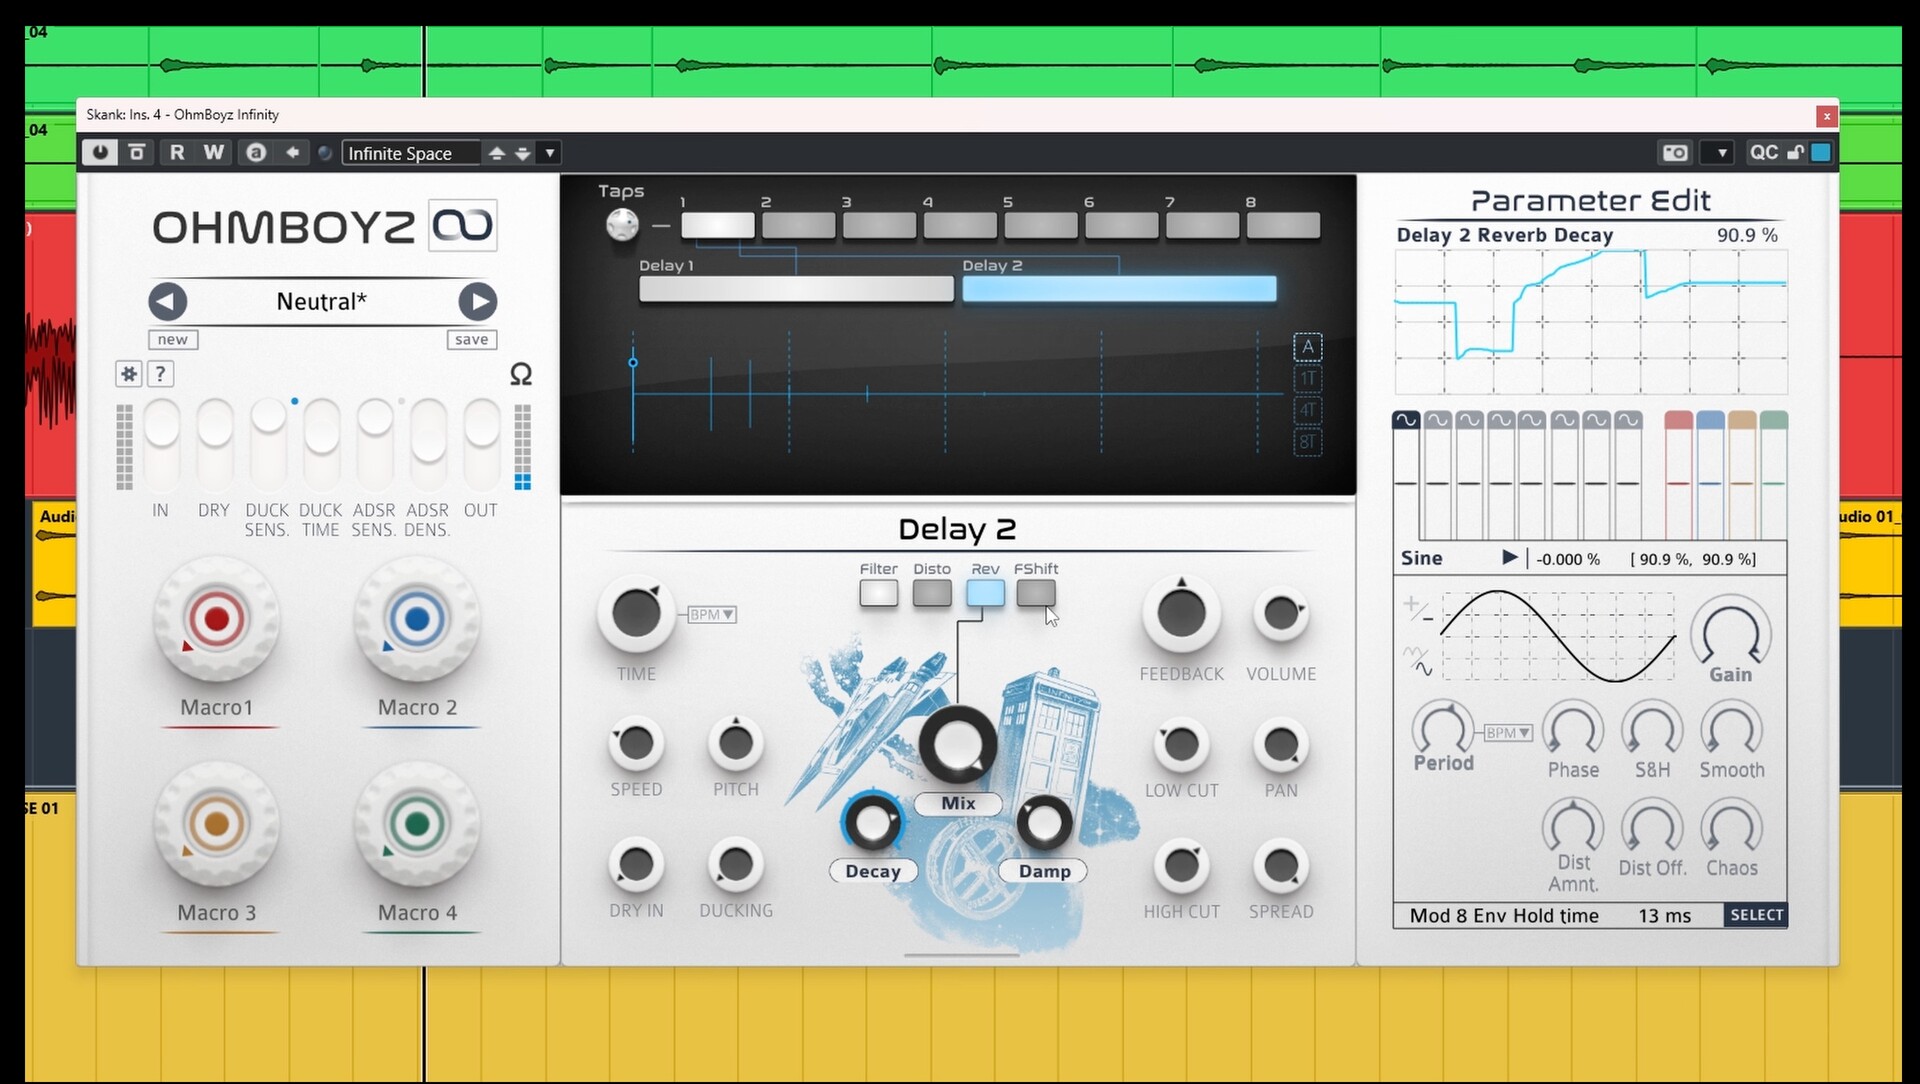The height and width of the screenshot is (1084, 1920).
Task: Click the camera snapshot icon
Action: coord(1675,152)
